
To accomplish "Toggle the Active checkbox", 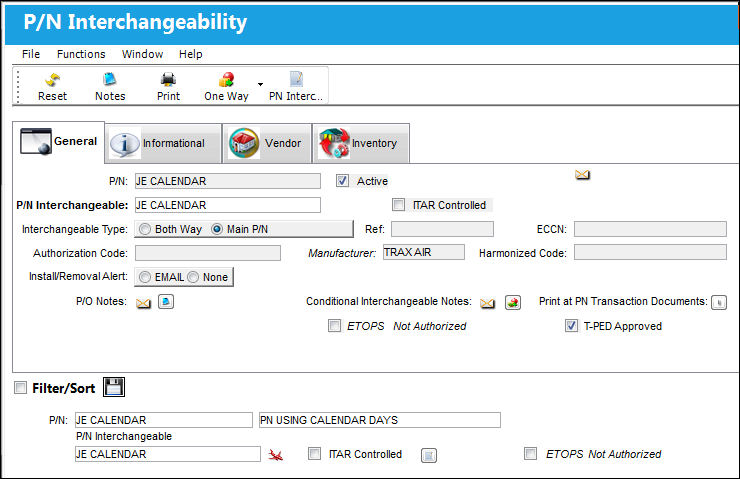I will (x=342, y=181).
